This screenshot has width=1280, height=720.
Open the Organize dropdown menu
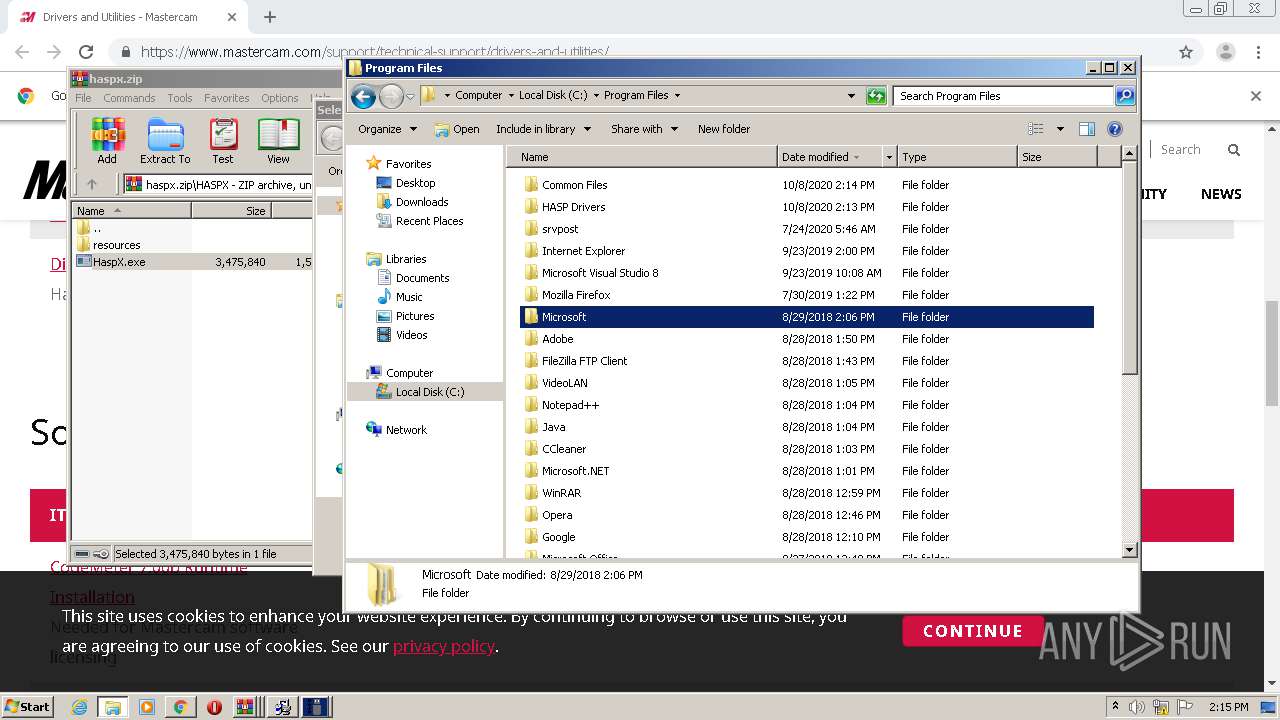(387, 129)
